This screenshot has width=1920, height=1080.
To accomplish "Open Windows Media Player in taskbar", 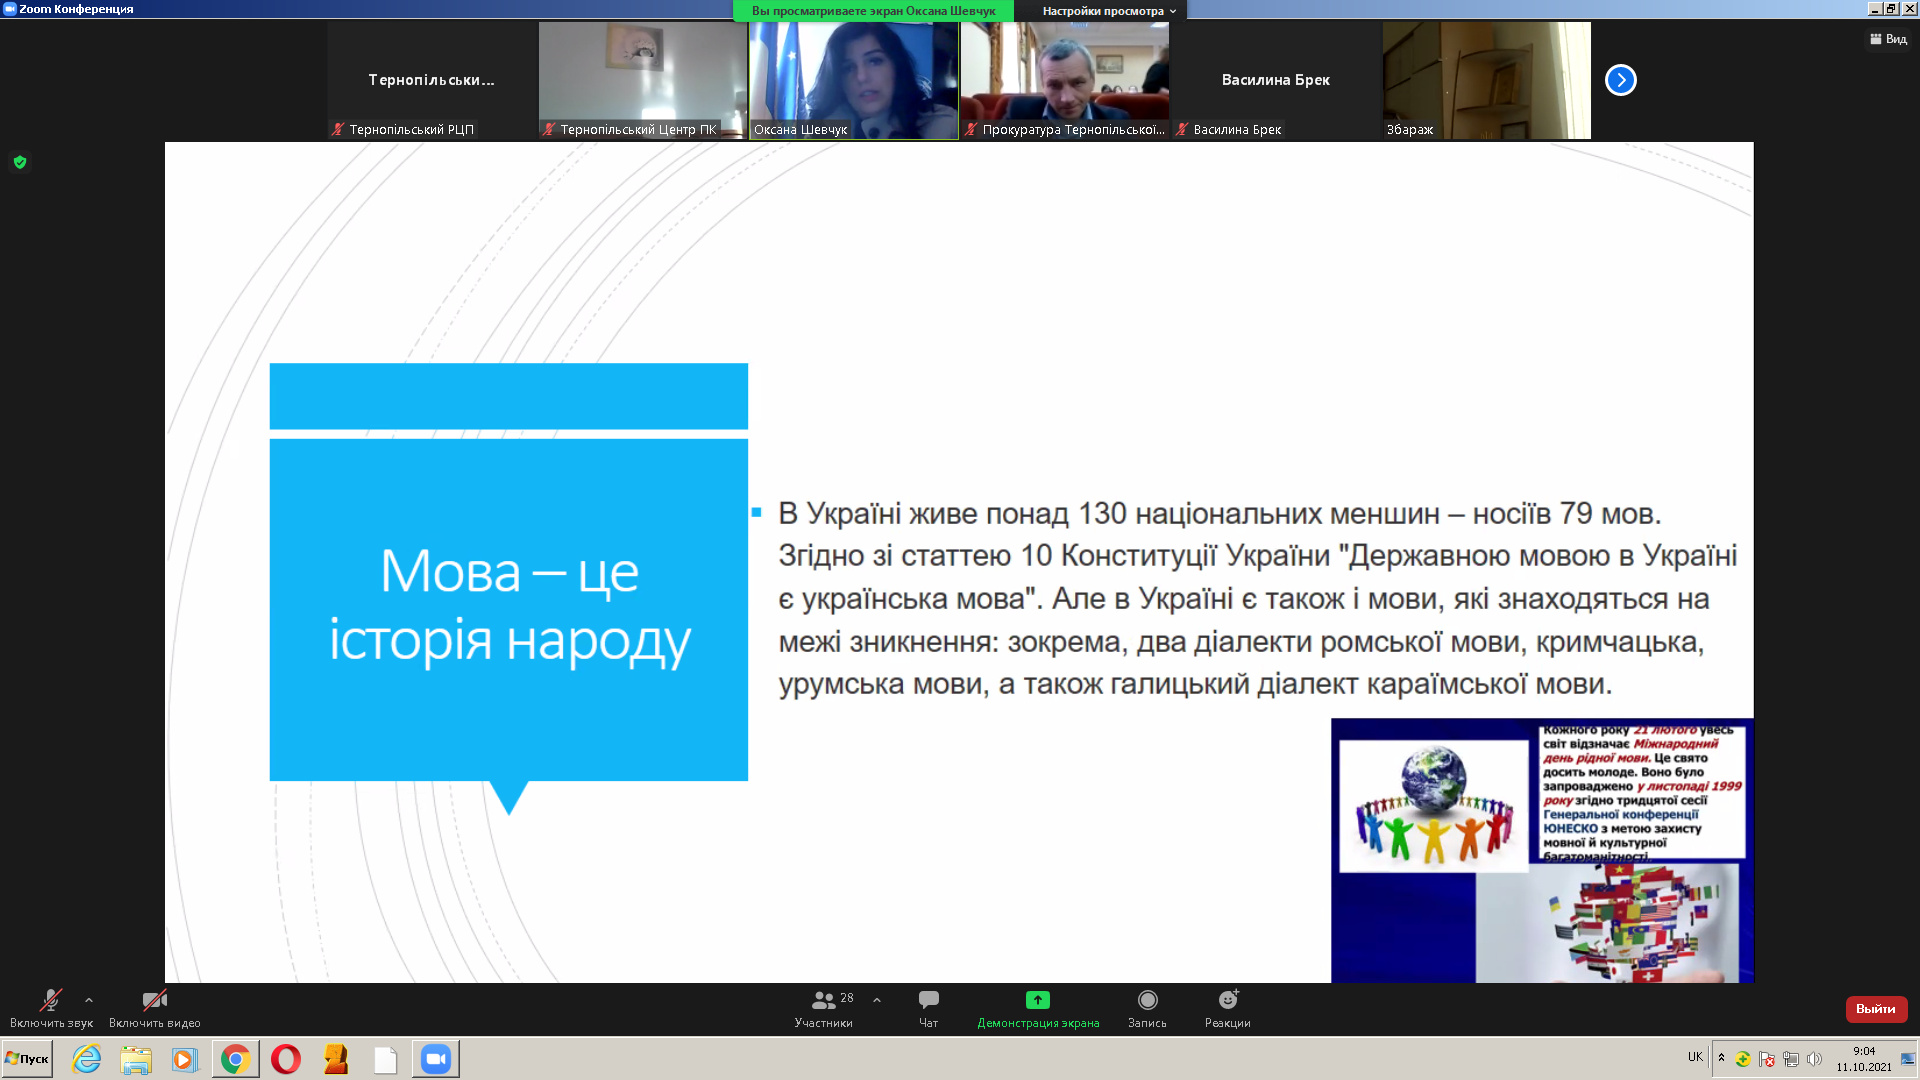I will click(x=185, y=1059).
